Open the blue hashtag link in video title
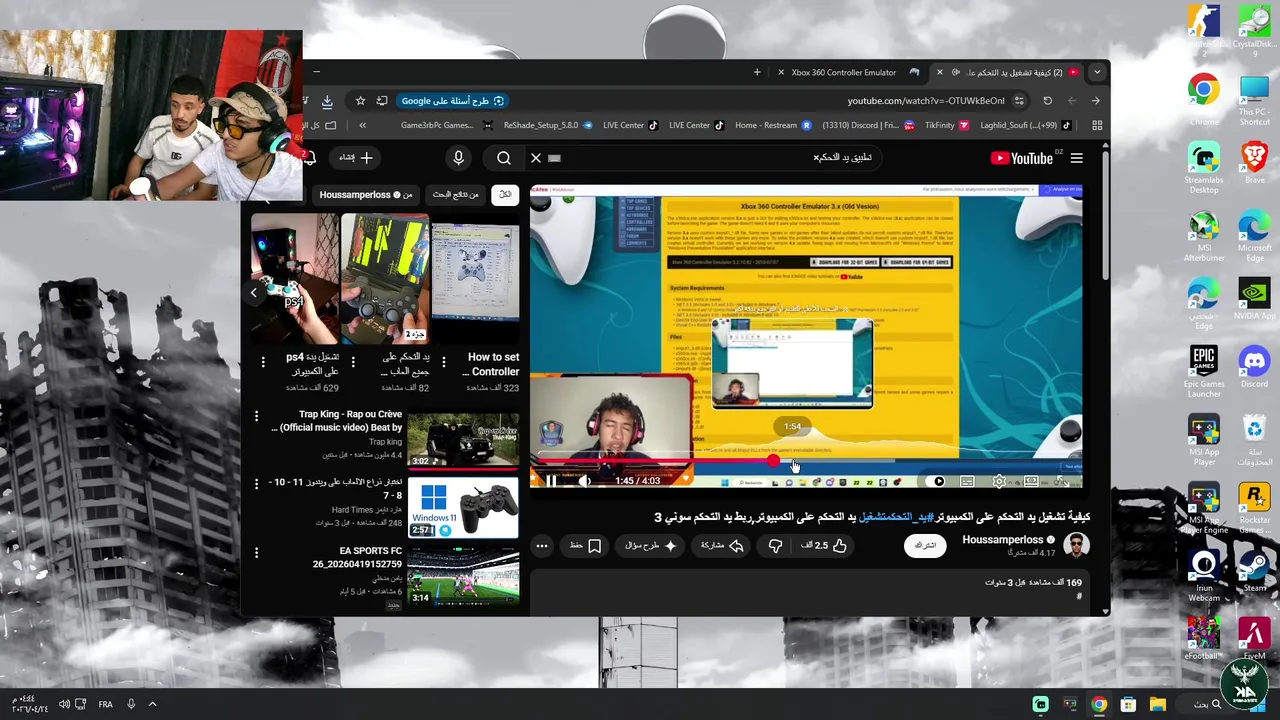The height and width of the screenshot is (720, 1280). point(896,517)
